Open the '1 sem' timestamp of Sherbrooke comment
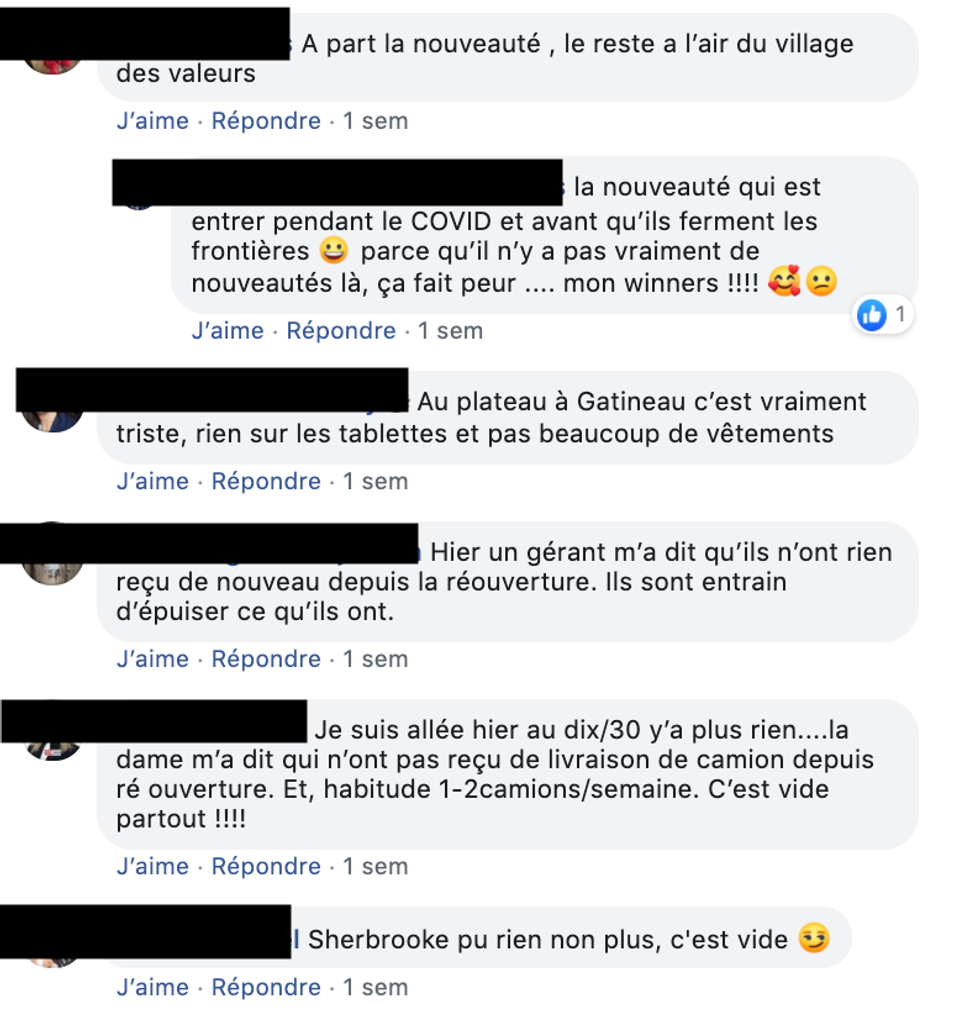The image size is (980, 1017). tap(376, 987)
